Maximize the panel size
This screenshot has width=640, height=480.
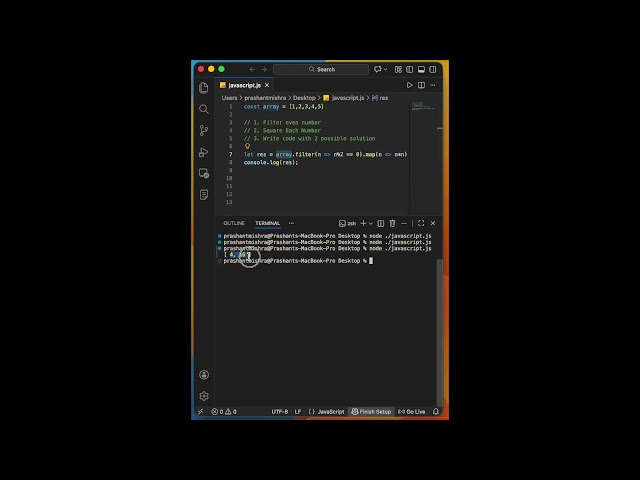pos(421,223)
